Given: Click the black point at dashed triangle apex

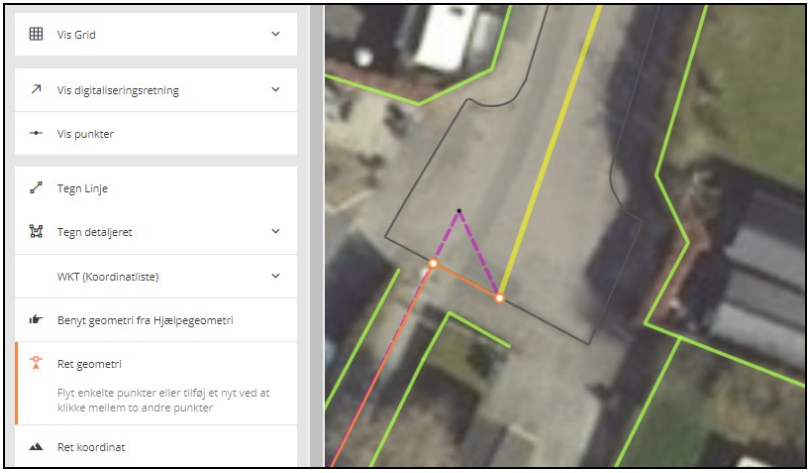Looking at the screenshot, I should 459,210.
